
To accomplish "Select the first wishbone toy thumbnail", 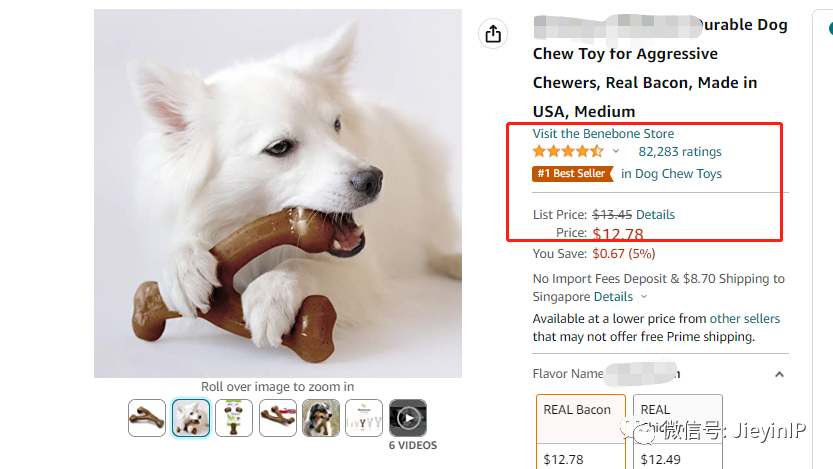I will coord(147,417).
